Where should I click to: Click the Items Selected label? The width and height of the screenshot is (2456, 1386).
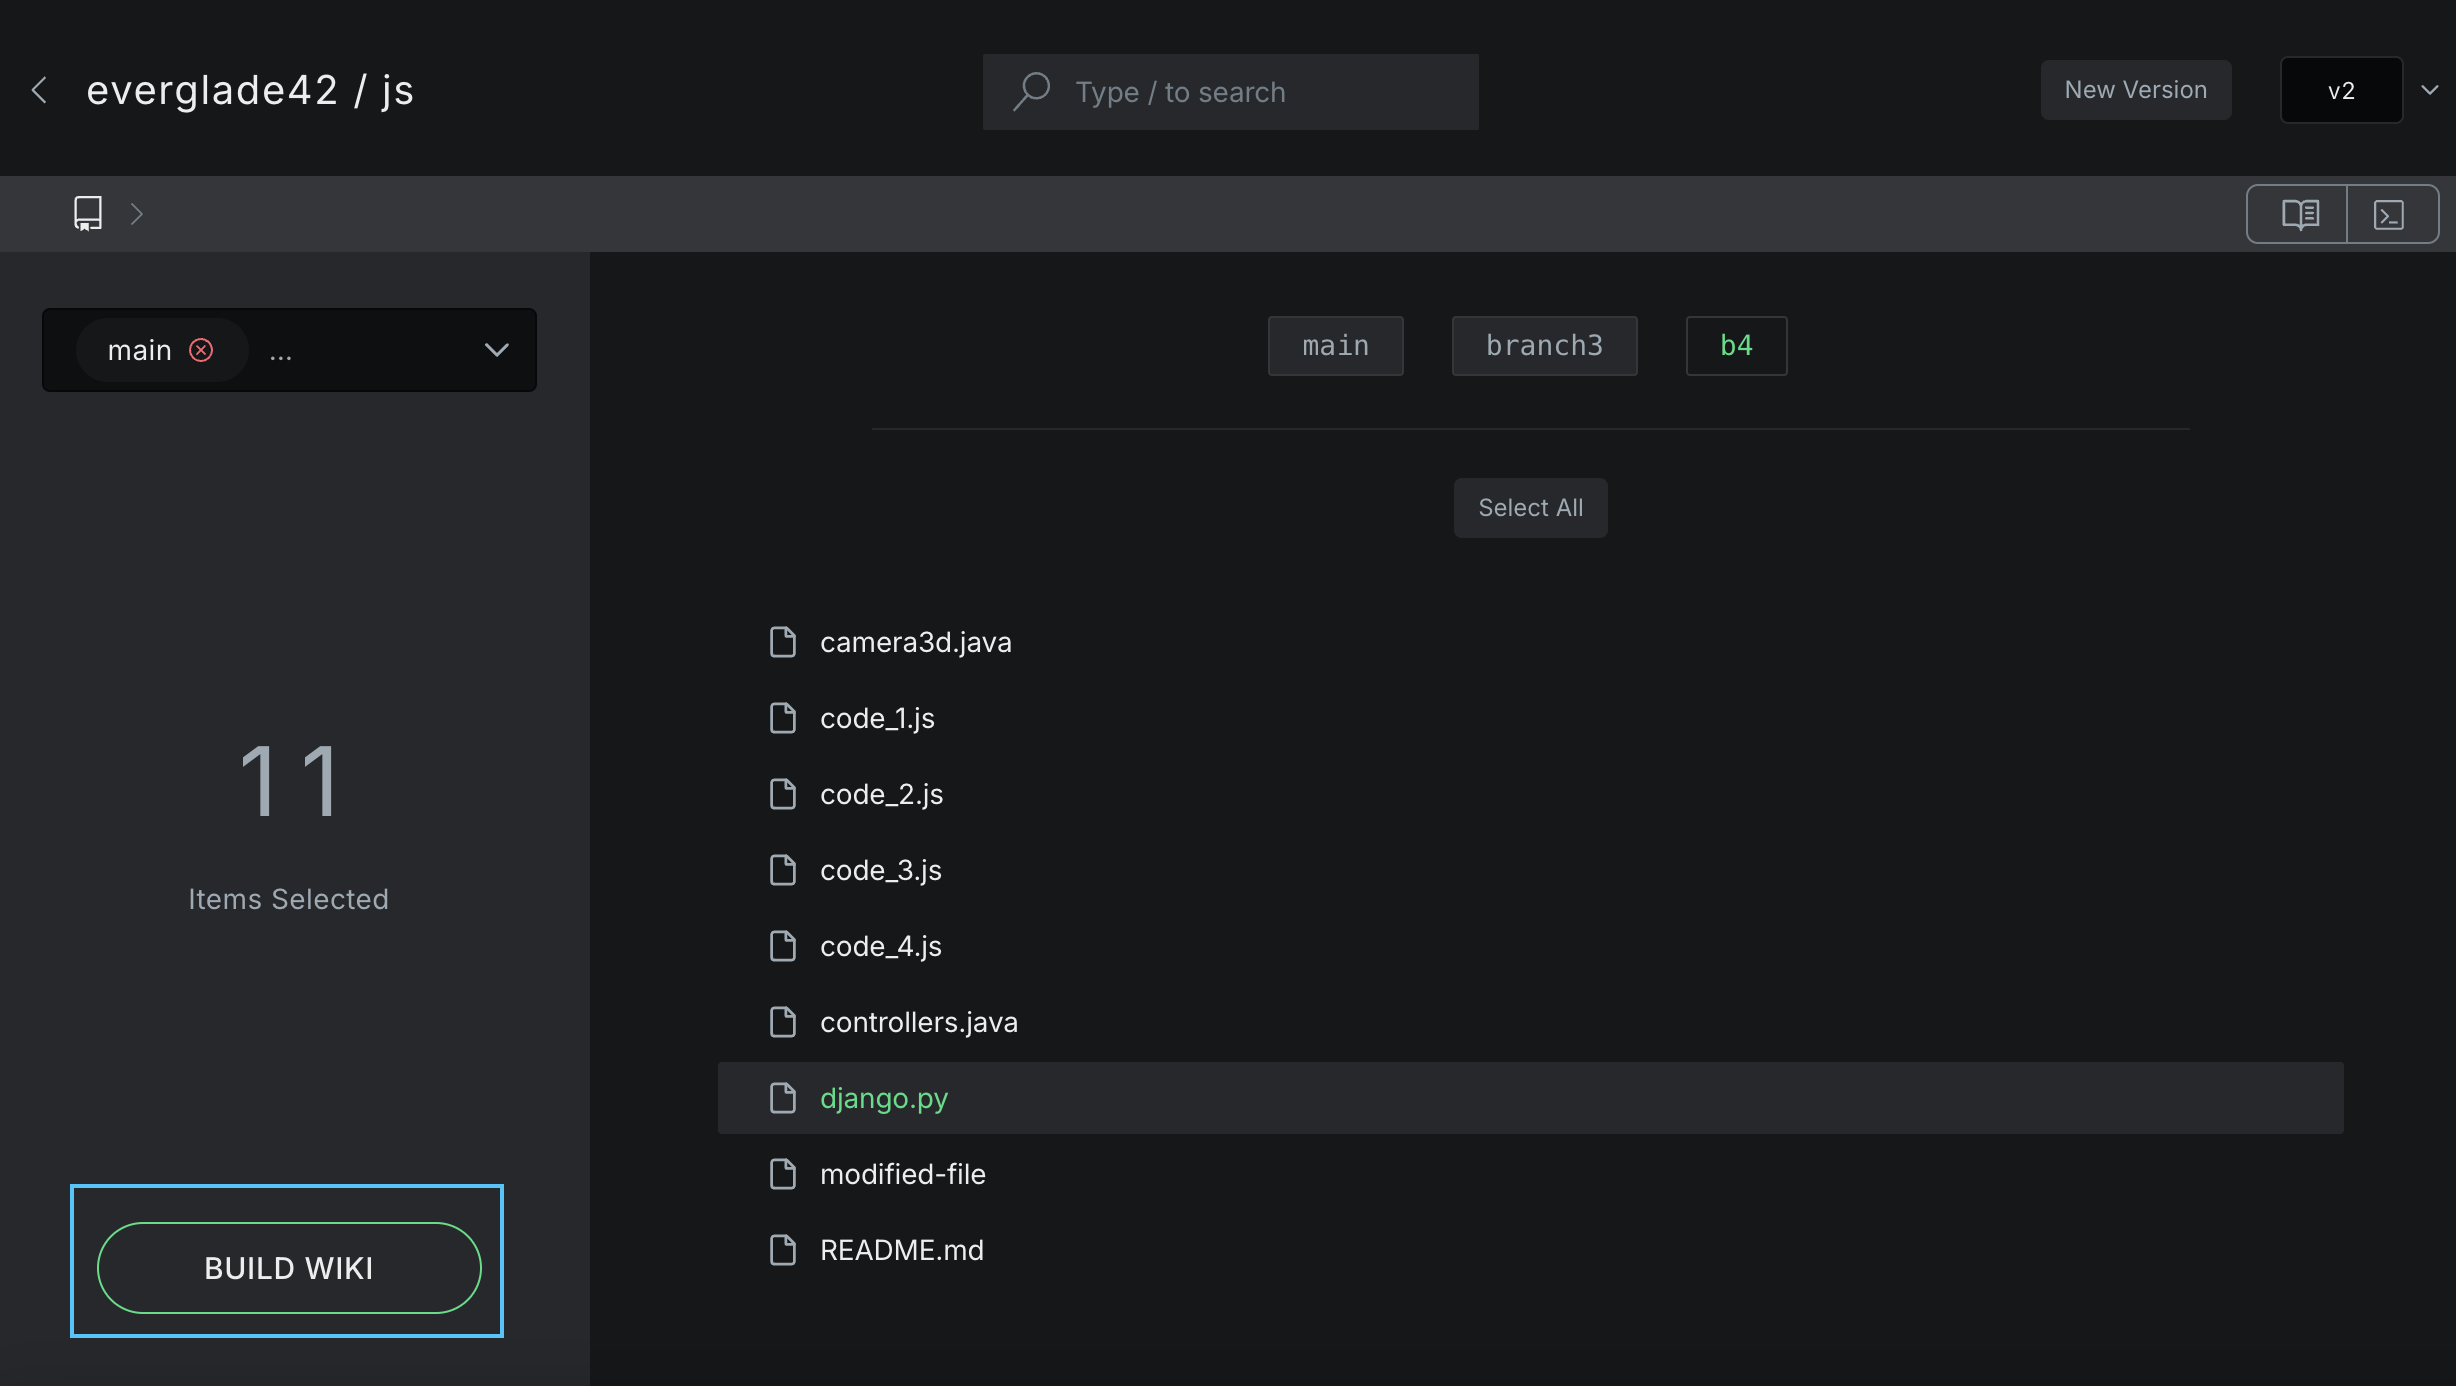[x=288, y=899]
